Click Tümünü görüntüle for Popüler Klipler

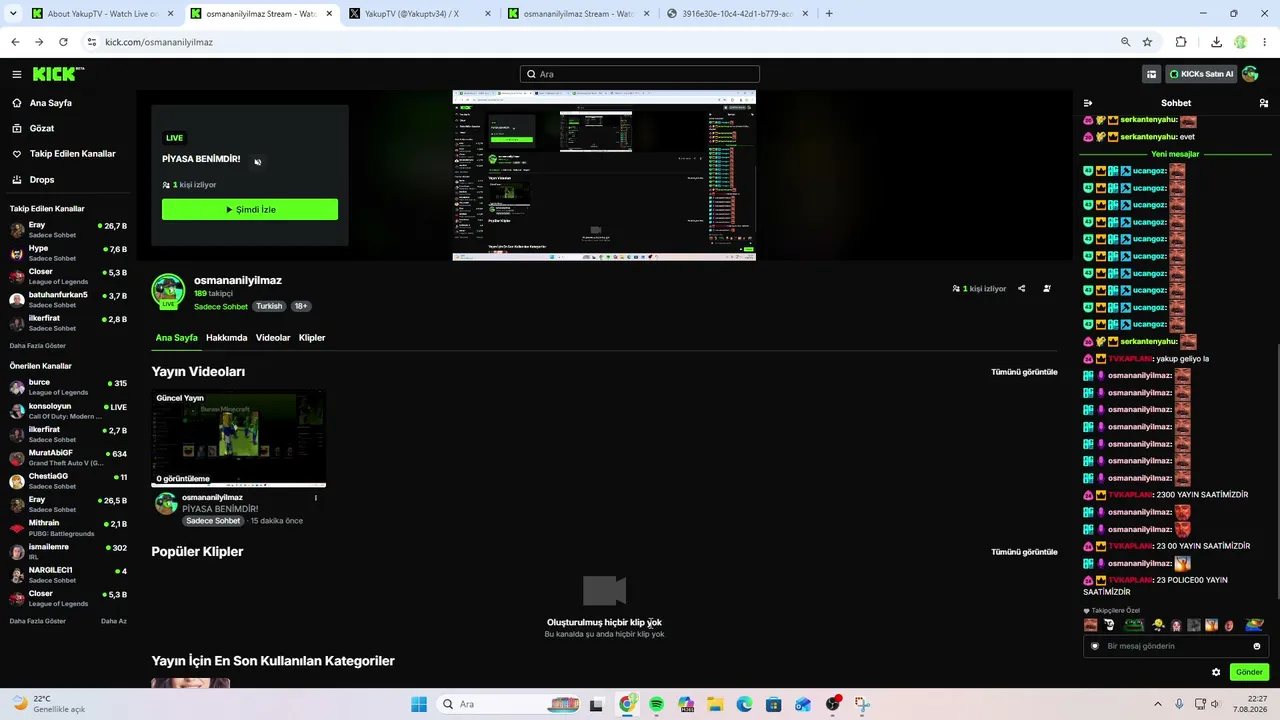(1024, 552)
